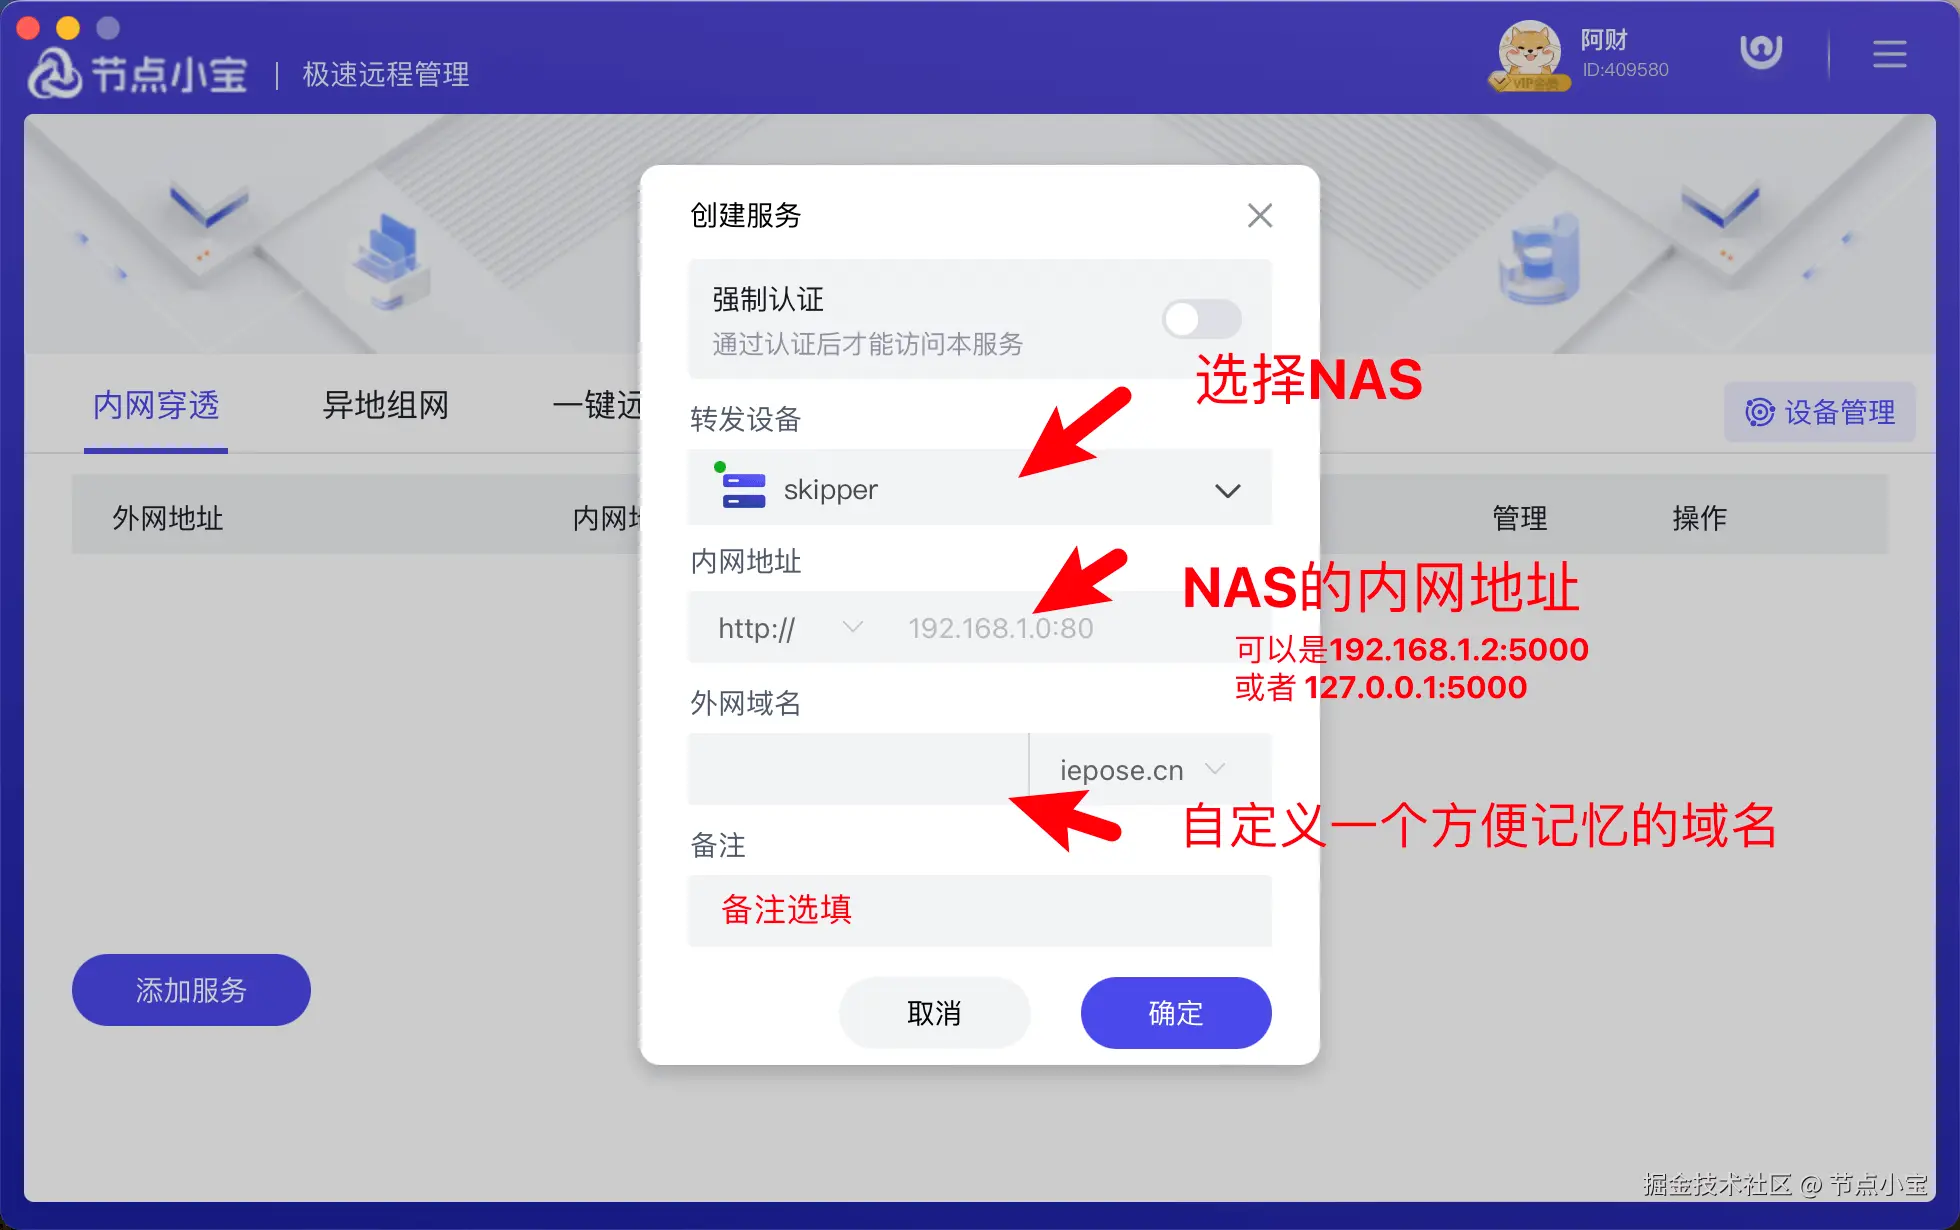Open the hamburger menu icon
Viewport: 1960px width, 1230px height.
tap(1889, 54)
